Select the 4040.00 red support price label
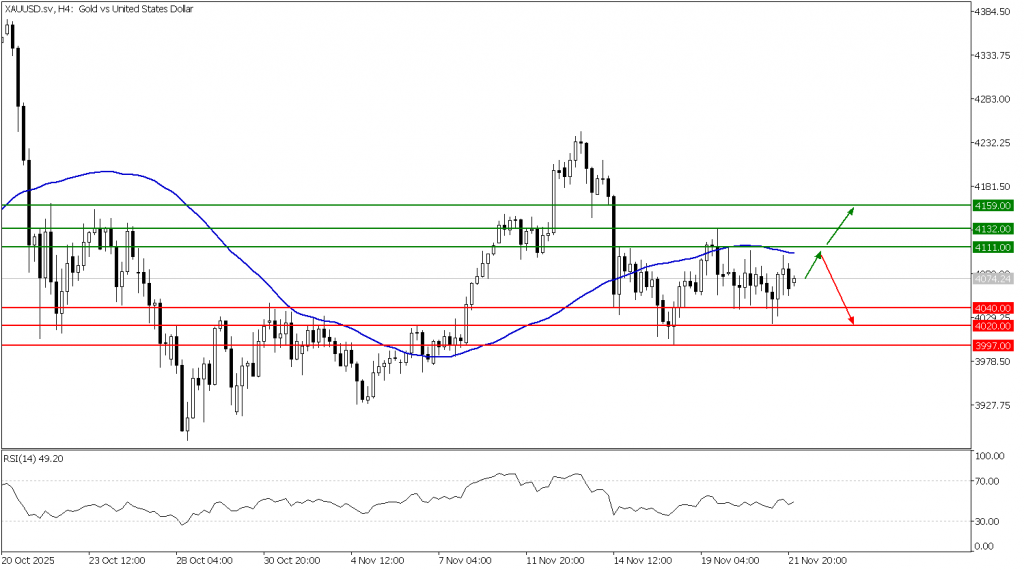 [x=993, y=308]
